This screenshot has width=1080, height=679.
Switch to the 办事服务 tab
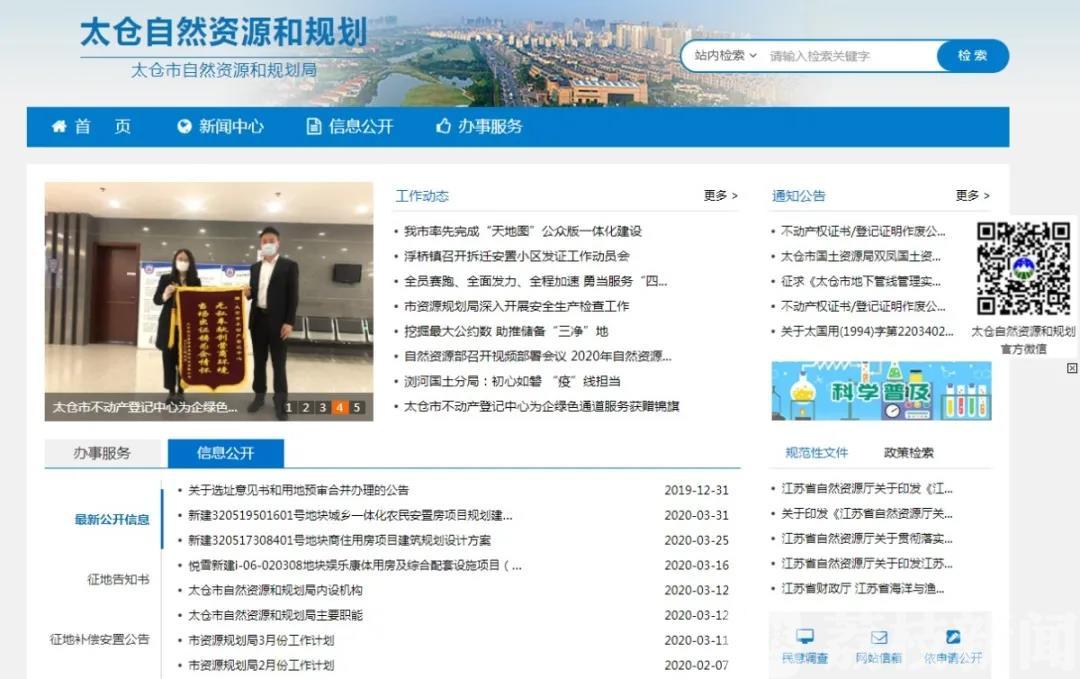pos(102,453)
